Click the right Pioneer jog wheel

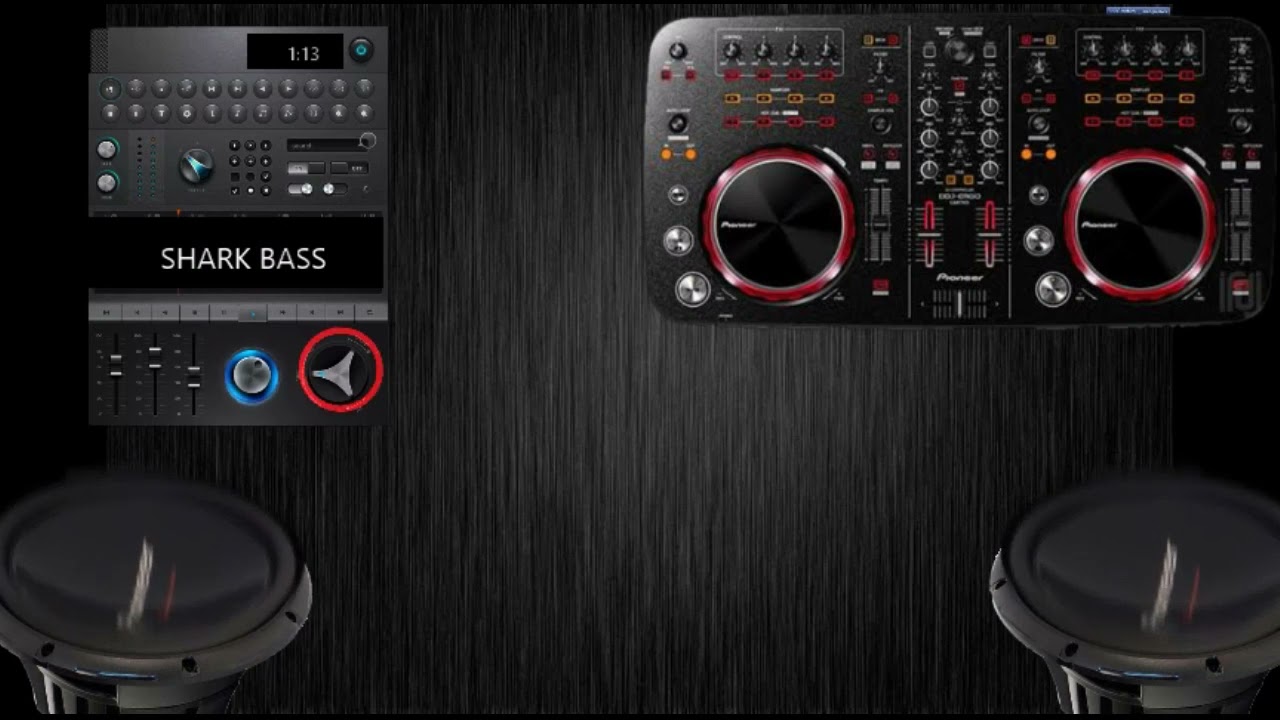coord(1140,225)
